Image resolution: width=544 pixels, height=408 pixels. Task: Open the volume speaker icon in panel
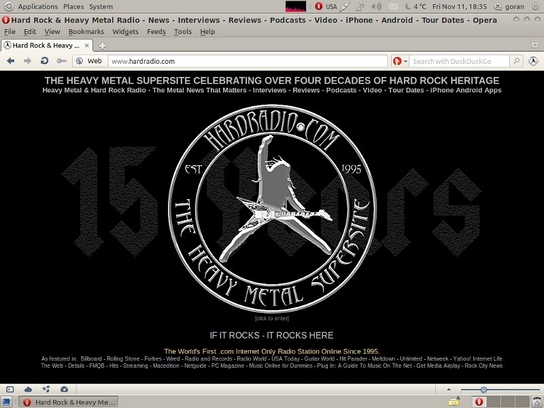376,6
